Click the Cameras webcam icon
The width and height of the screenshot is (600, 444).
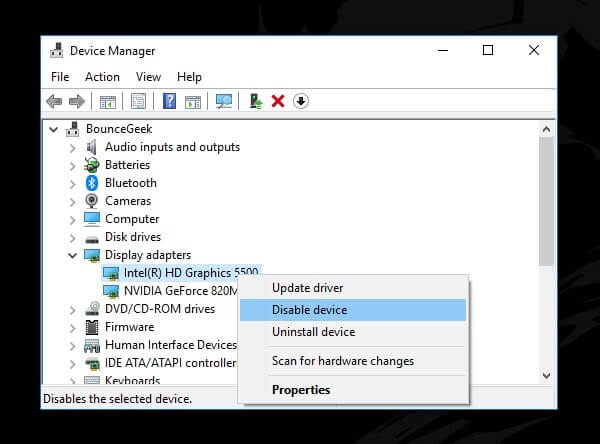click(x=91, y=201)
